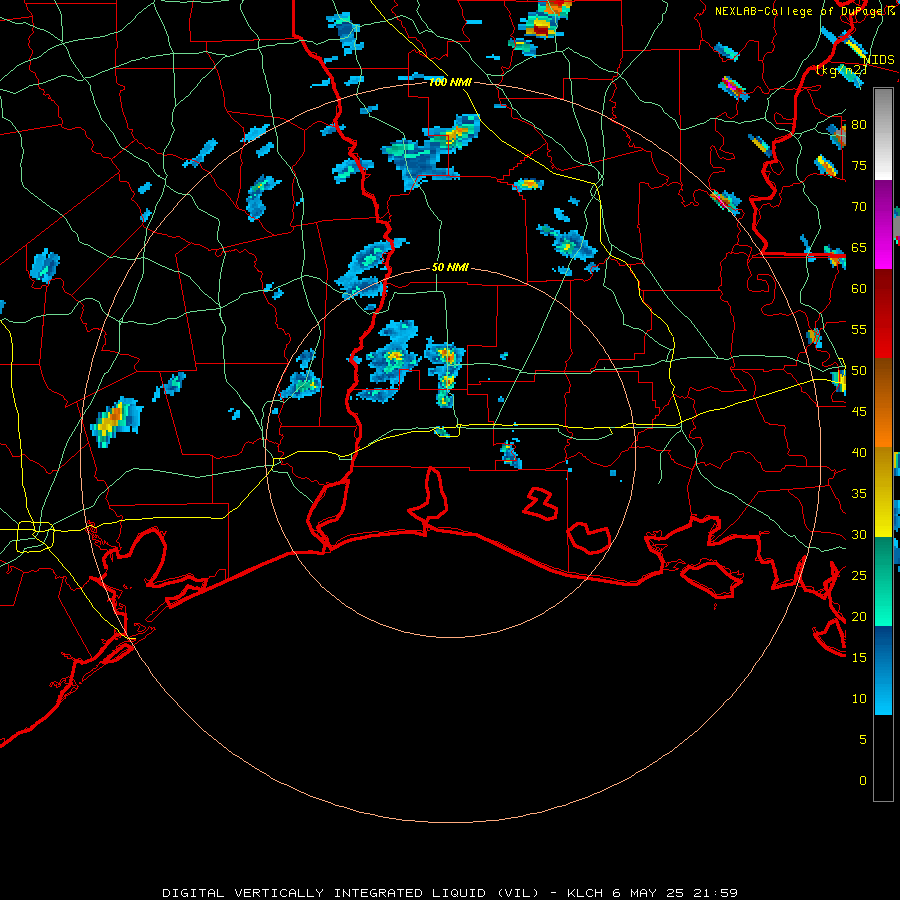The height and width of the screenshot is (900, 900).
Task: Click the 65 value on the scale
Action: (x=859, y=247)
